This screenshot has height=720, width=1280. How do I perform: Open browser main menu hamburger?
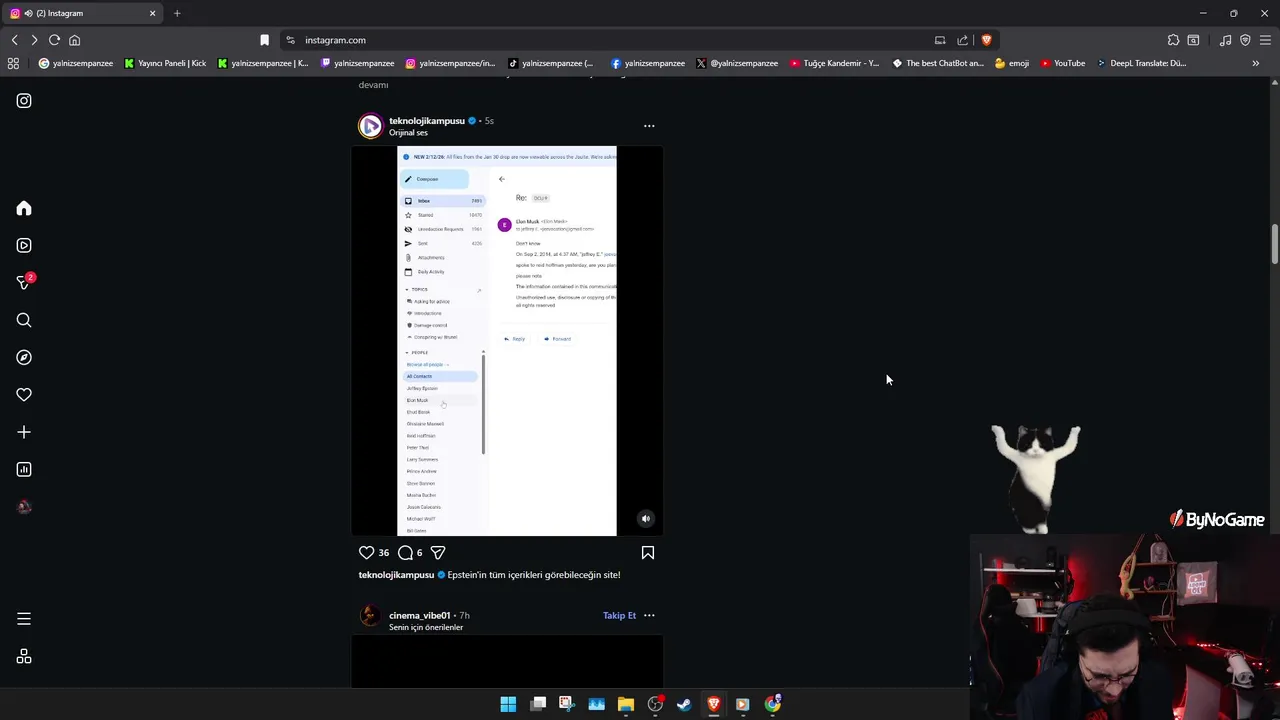(x=1265, y=40)
